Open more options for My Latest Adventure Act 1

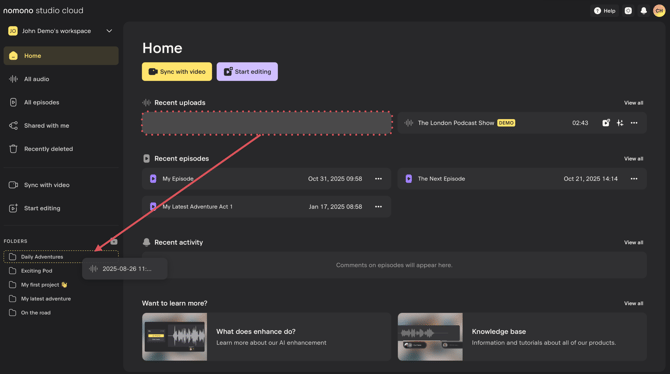(379, 207)
